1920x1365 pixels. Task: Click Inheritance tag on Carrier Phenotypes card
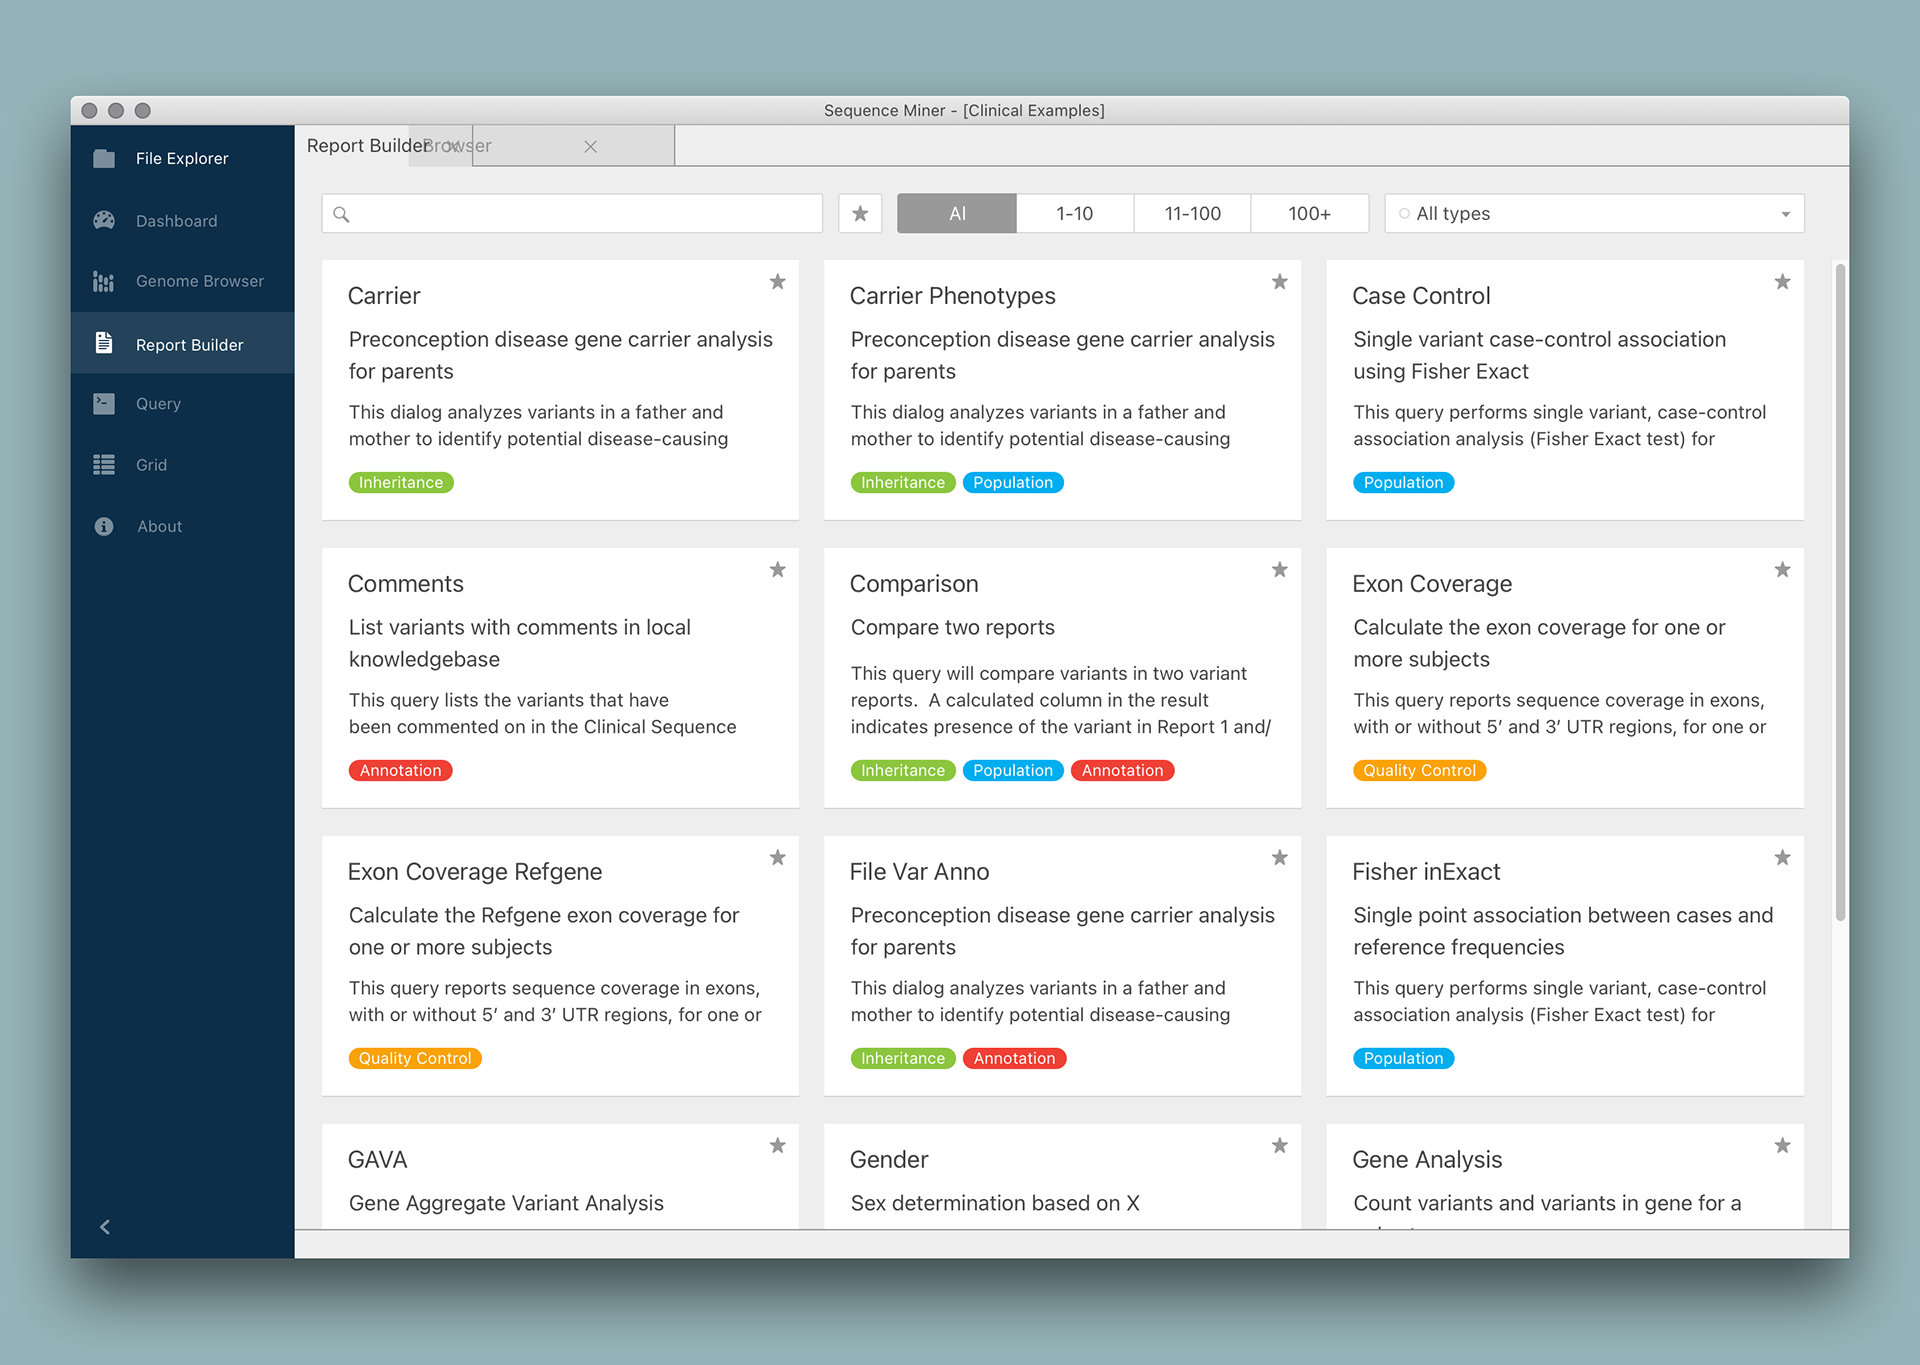point(903,482)
